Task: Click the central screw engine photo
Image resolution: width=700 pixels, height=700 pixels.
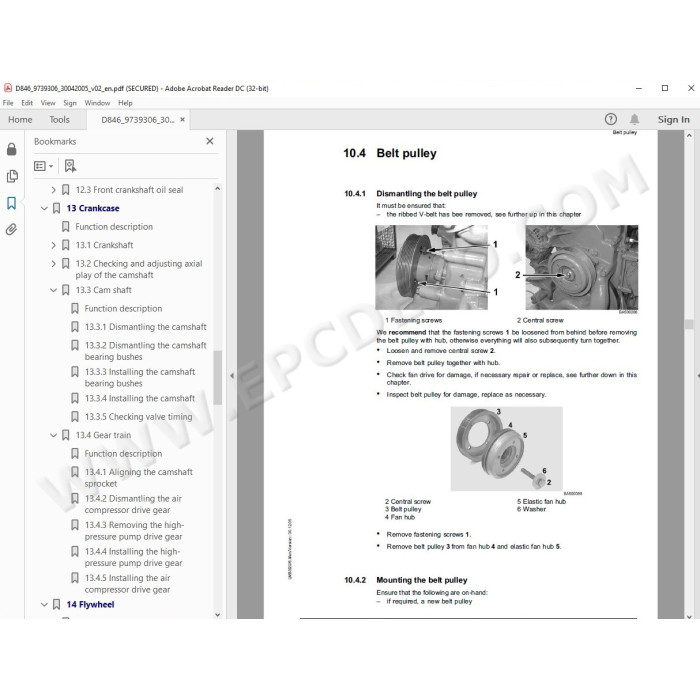Action: click(x=581, y=267)
